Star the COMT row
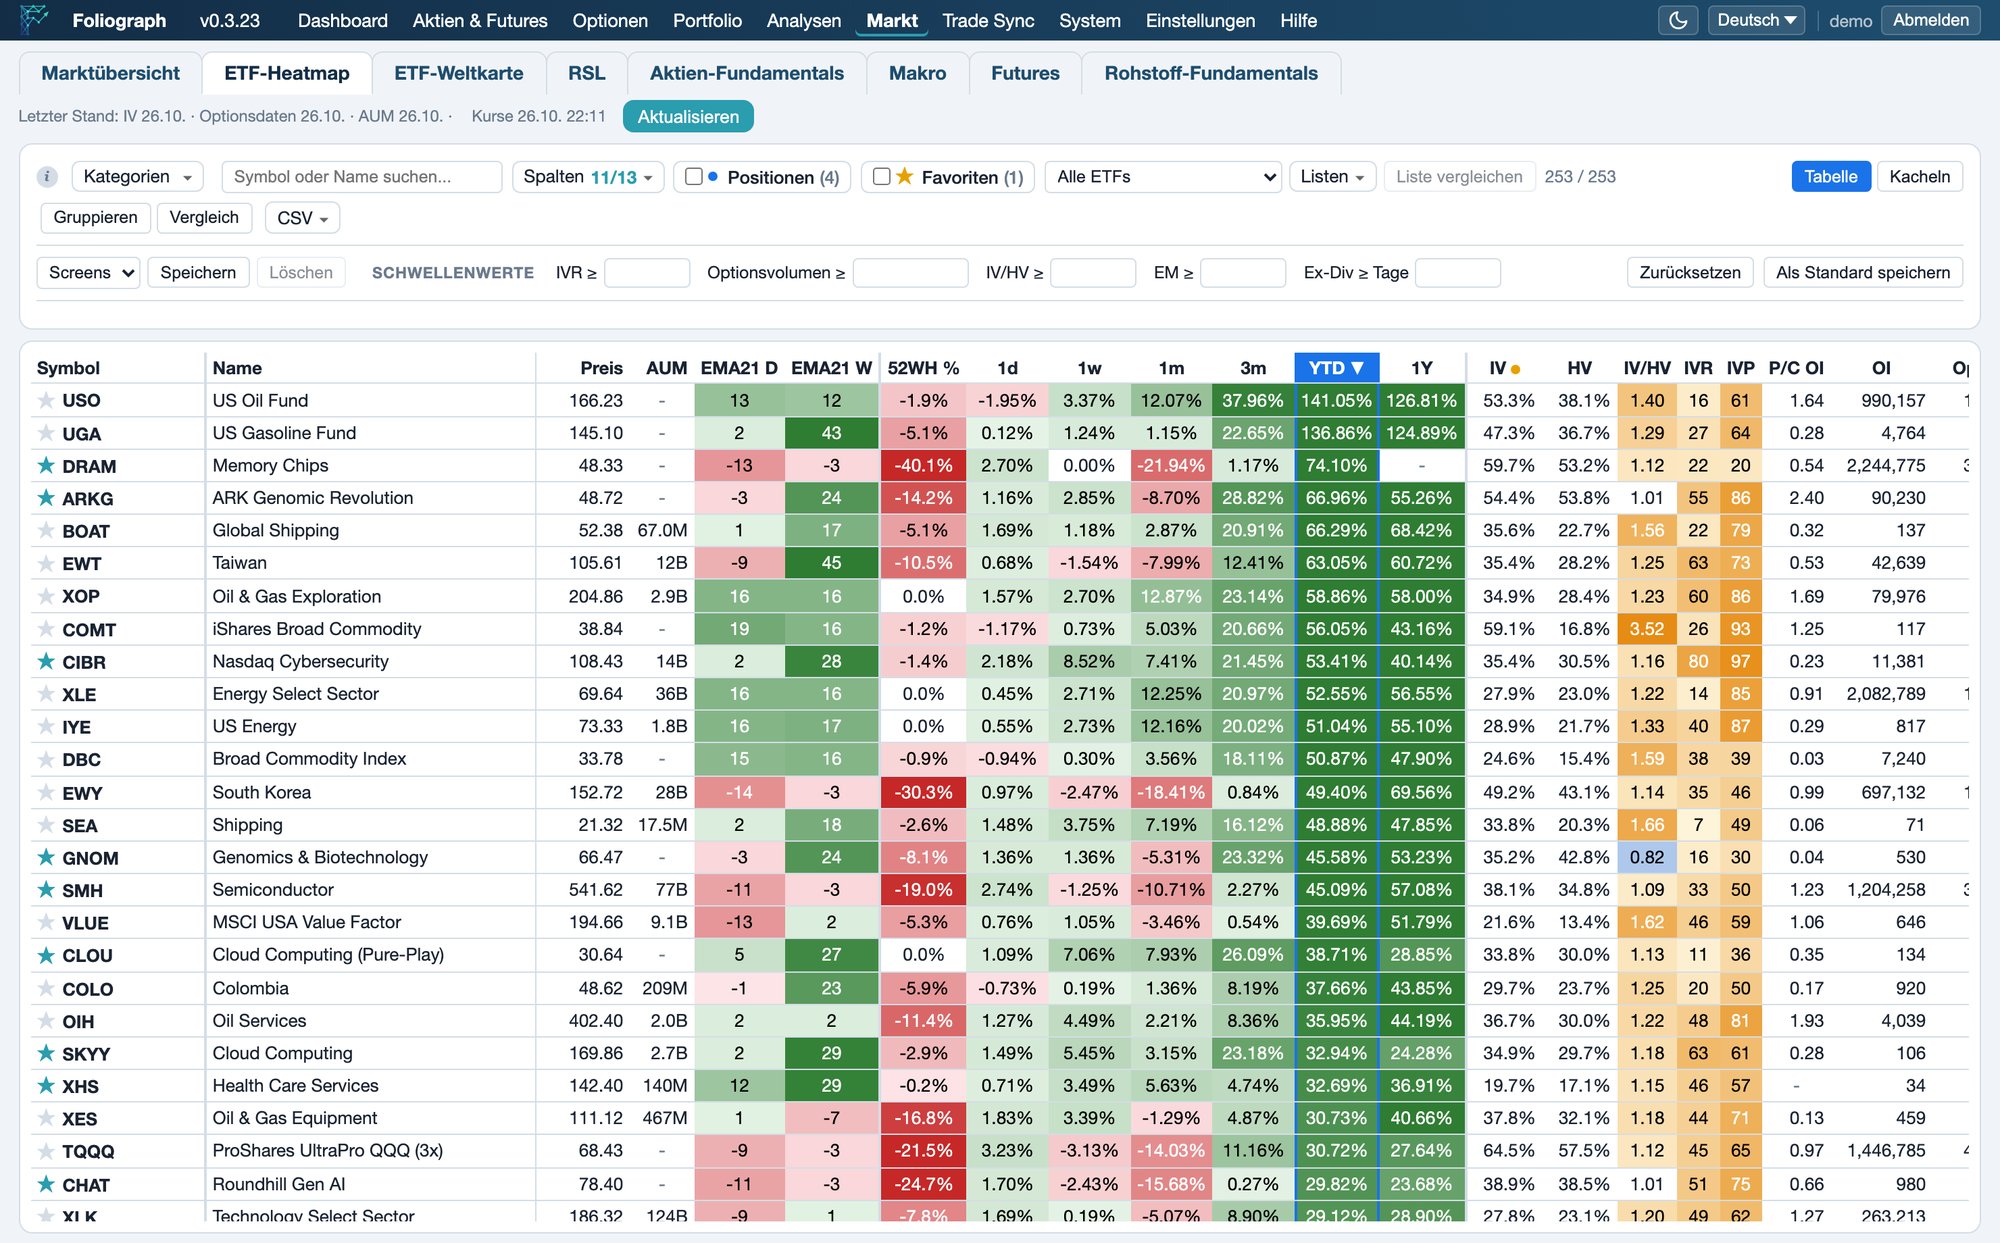 point(46,629)
